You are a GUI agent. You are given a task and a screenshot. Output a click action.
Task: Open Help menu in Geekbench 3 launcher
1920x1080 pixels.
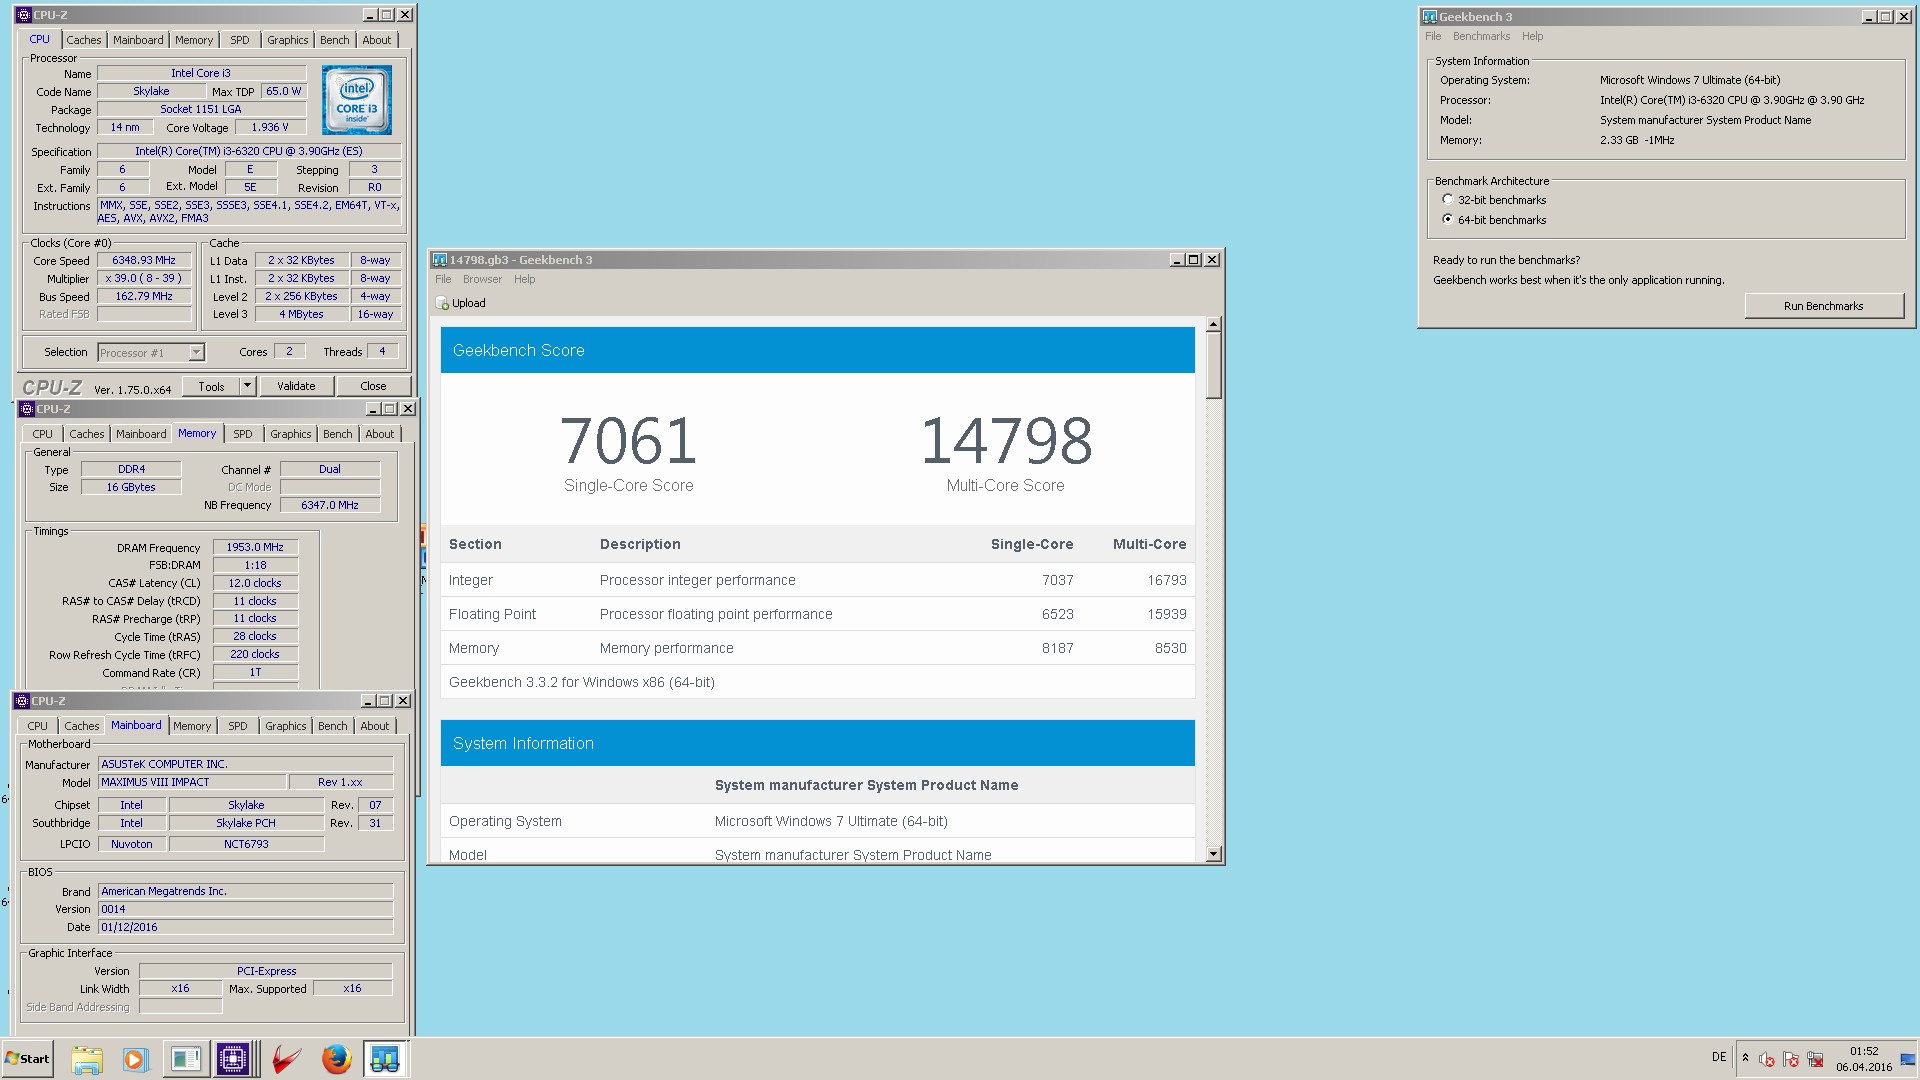[1533, 37]
